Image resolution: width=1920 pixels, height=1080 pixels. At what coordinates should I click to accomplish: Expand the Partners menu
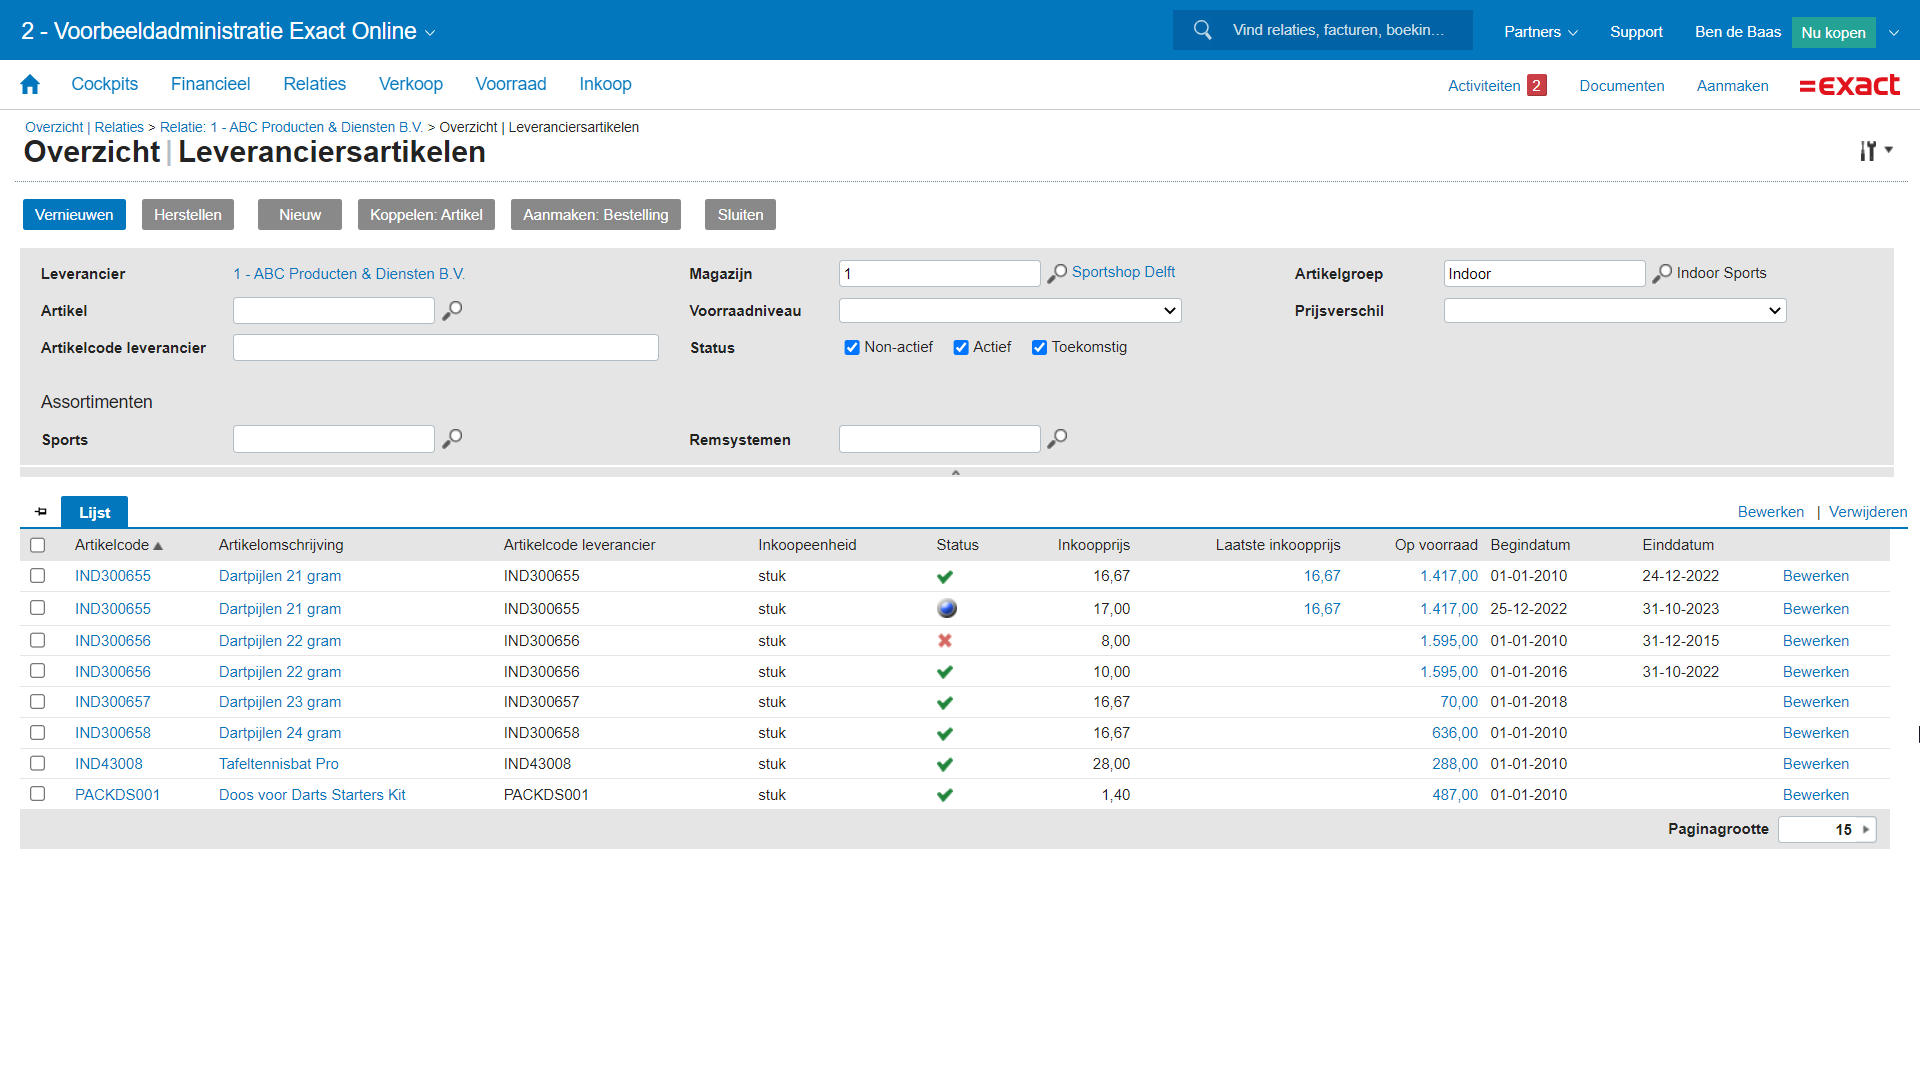click(1540, 32)
